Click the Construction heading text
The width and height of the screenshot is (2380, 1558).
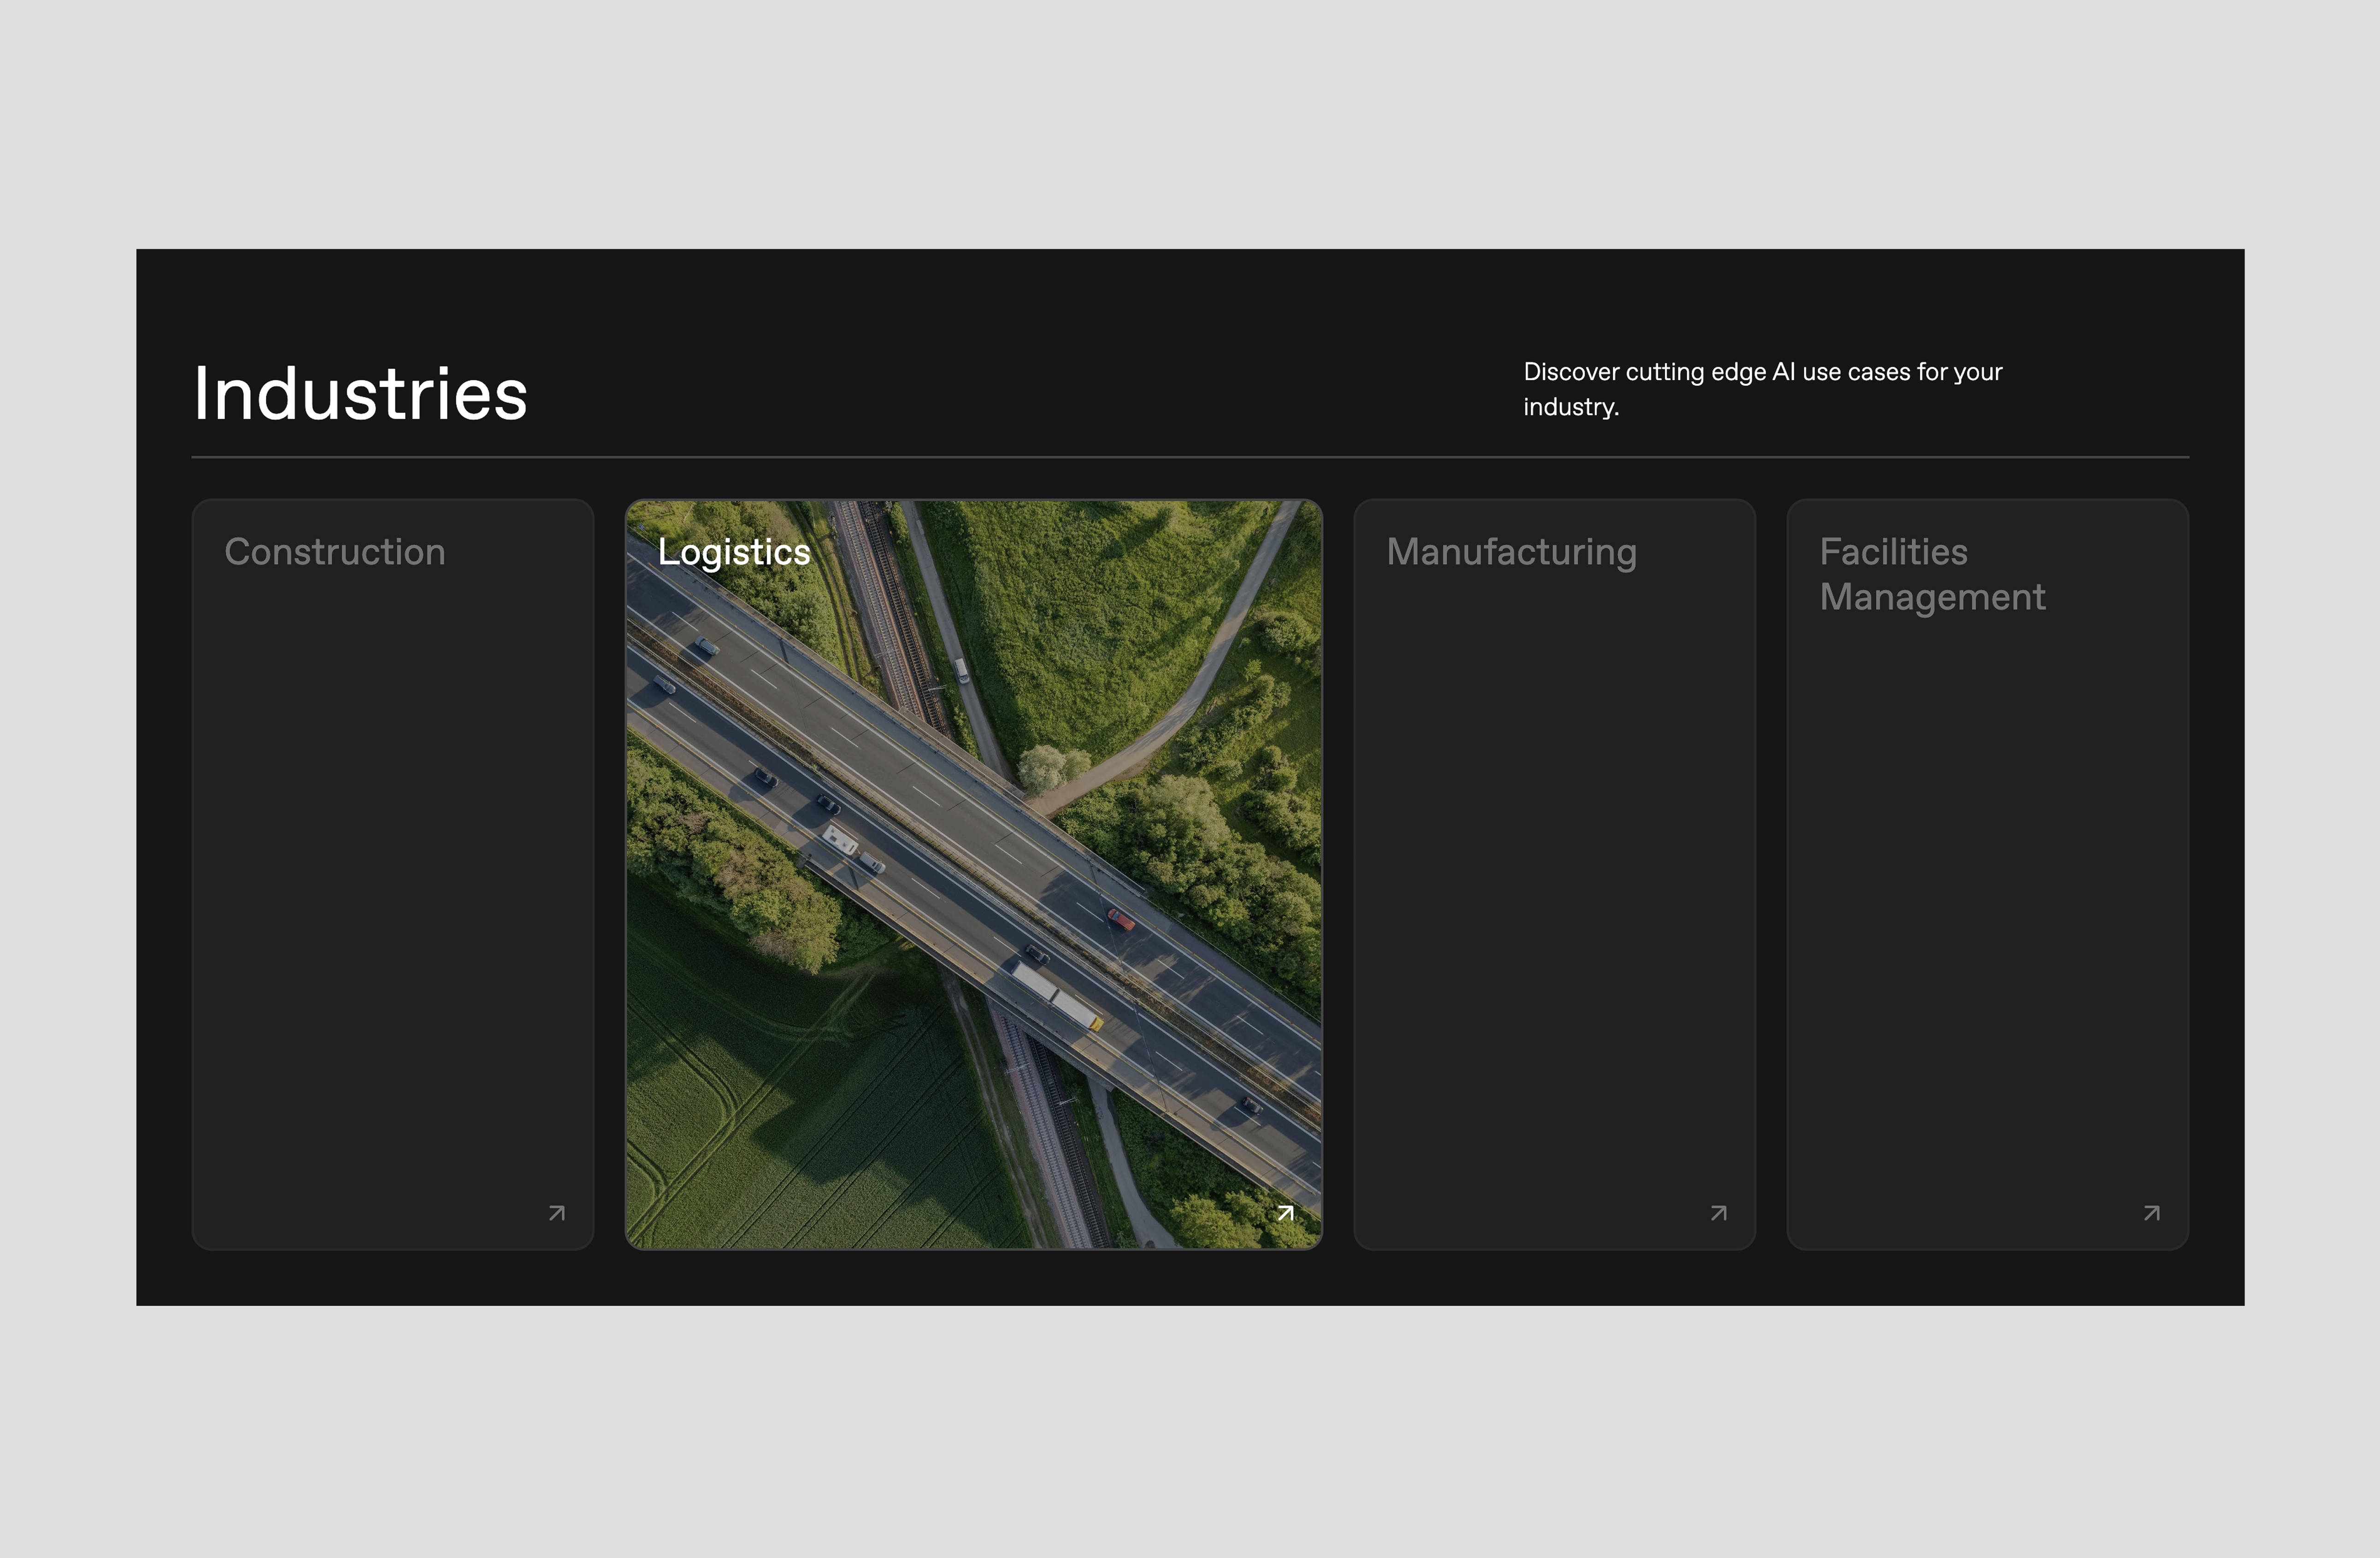pos(336,551)
